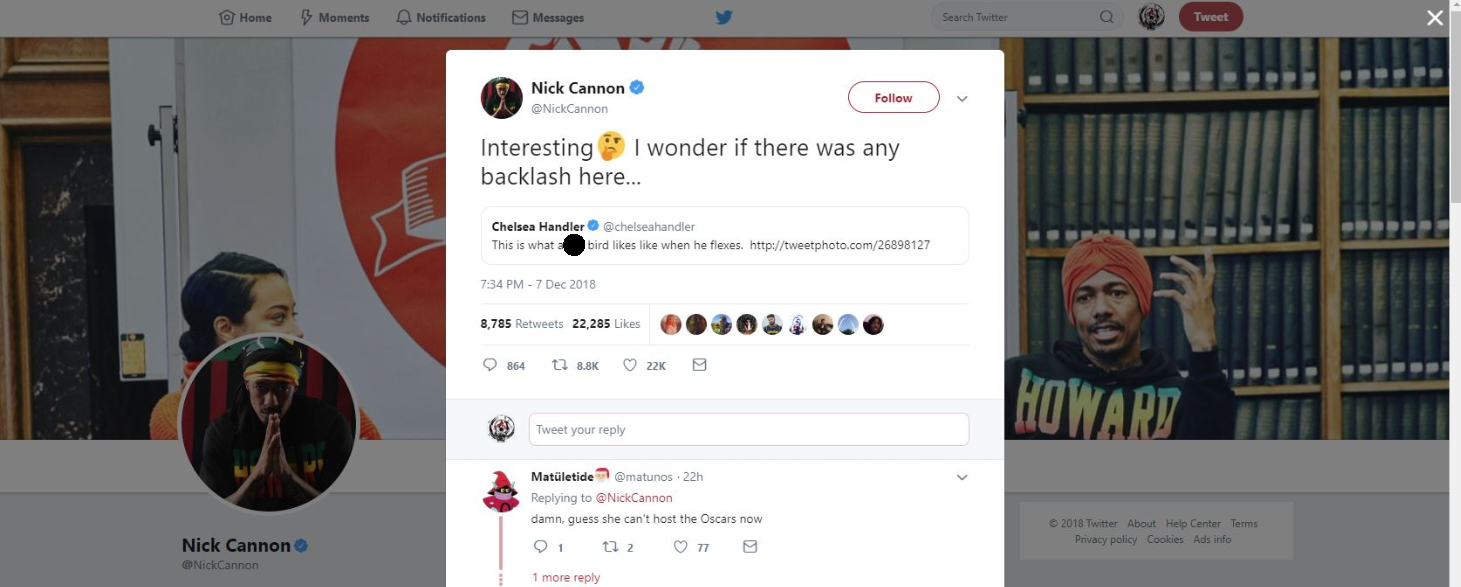Screen dimensions: 1461x587
Task: Open the tweetphoto.com link
Action: (x=840, y=245)
